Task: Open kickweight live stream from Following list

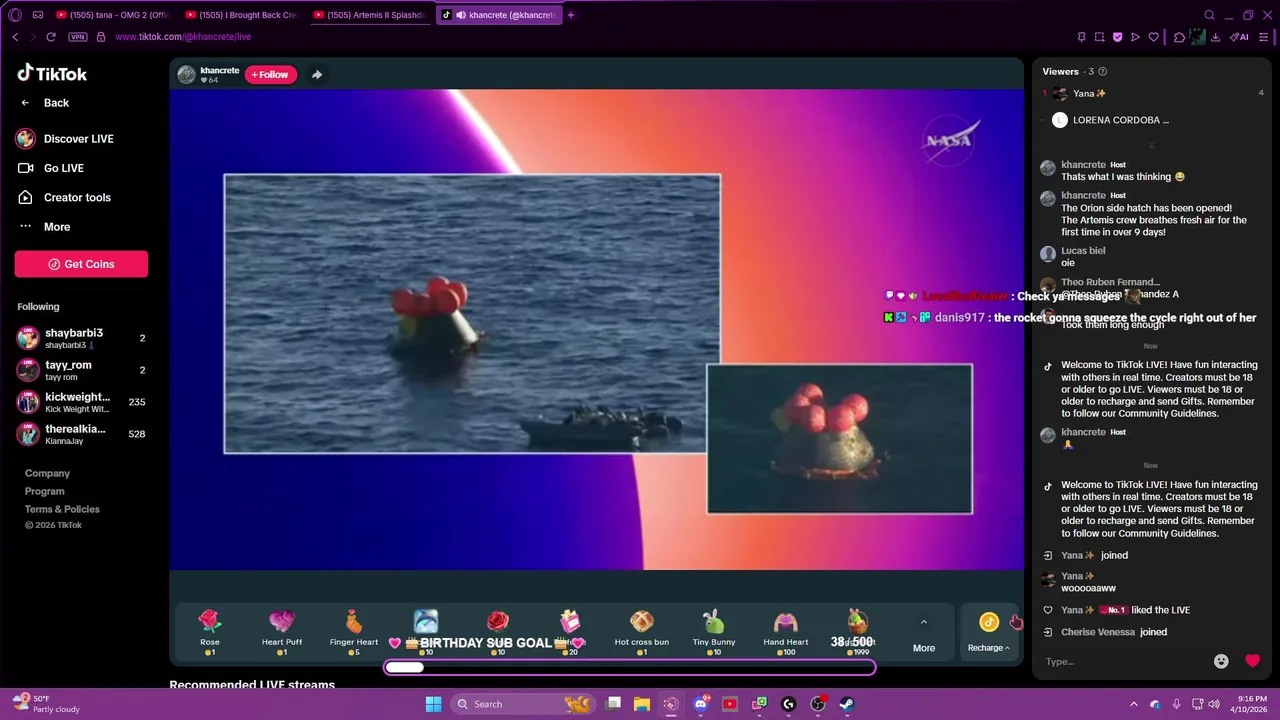Action: pyautogui.click(x=81, y=402)
